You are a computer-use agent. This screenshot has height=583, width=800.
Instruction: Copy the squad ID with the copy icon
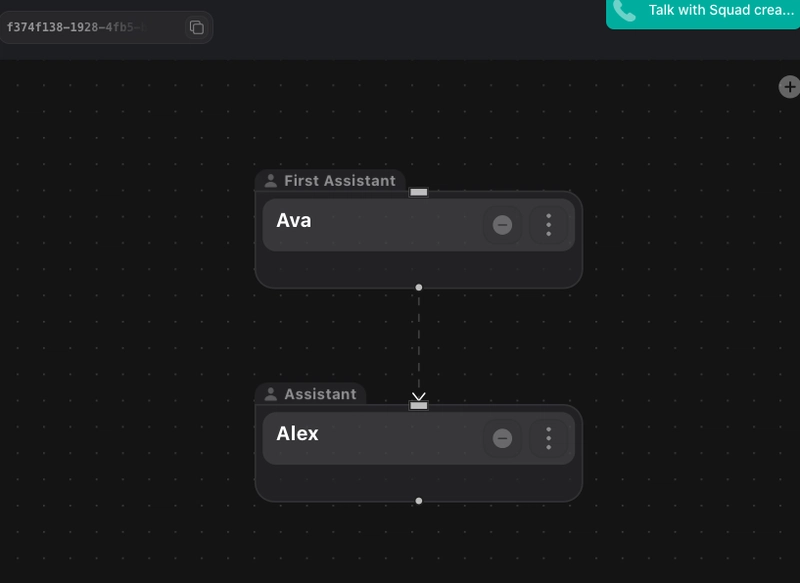196,27
